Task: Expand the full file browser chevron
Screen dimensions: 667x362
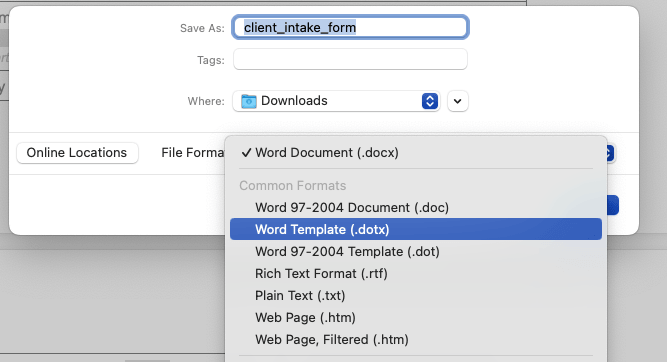Action: click(x=458, y=101)
